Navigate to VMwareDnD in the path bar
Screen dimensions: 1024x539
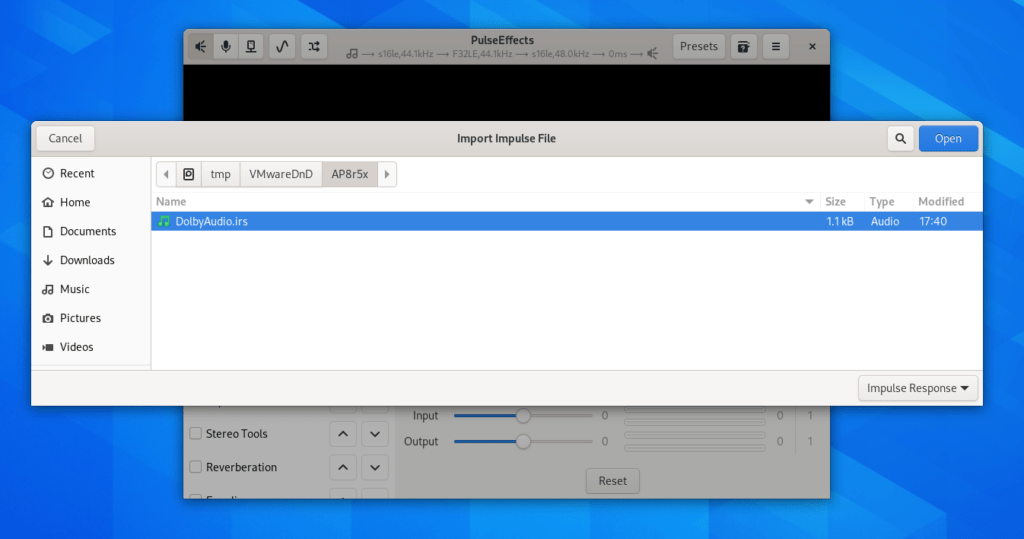click(281, 174)
